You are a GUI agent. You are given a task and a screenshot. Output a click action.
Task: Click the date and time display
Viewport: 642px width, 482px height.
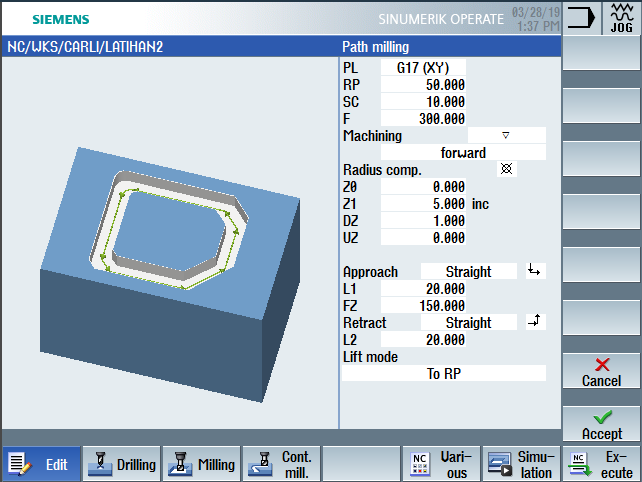coord(535,19)
